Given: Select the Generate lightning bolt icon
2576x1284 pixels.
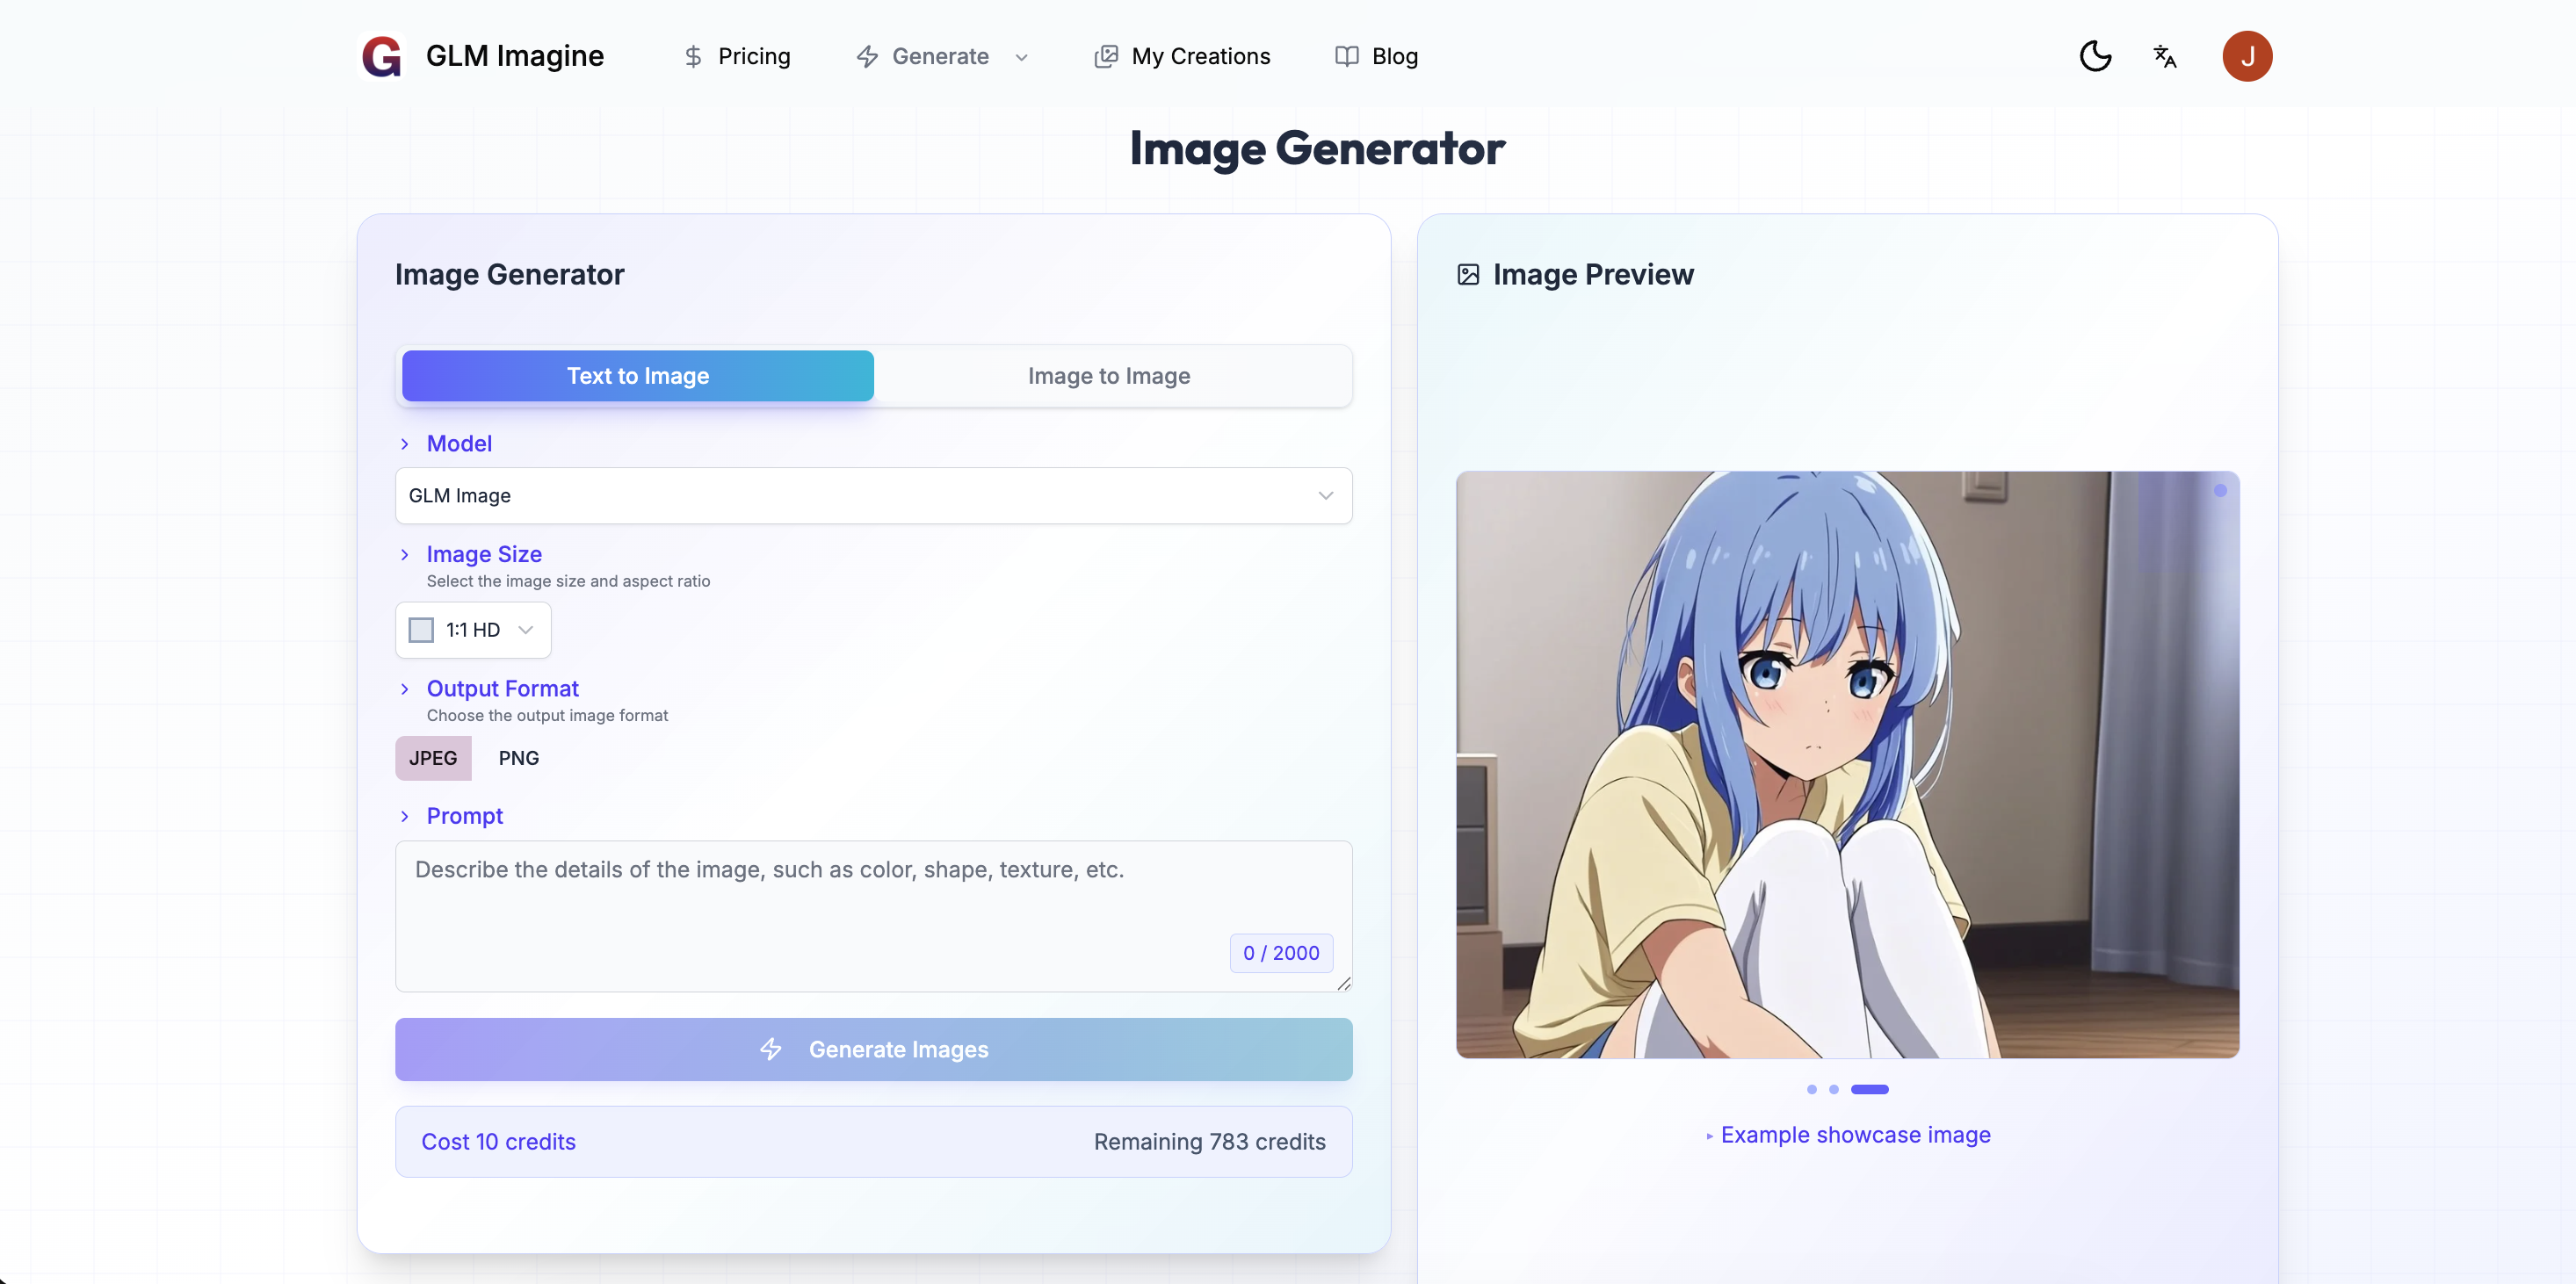Looking at the screenshot, I should click(x=866, y=56).
